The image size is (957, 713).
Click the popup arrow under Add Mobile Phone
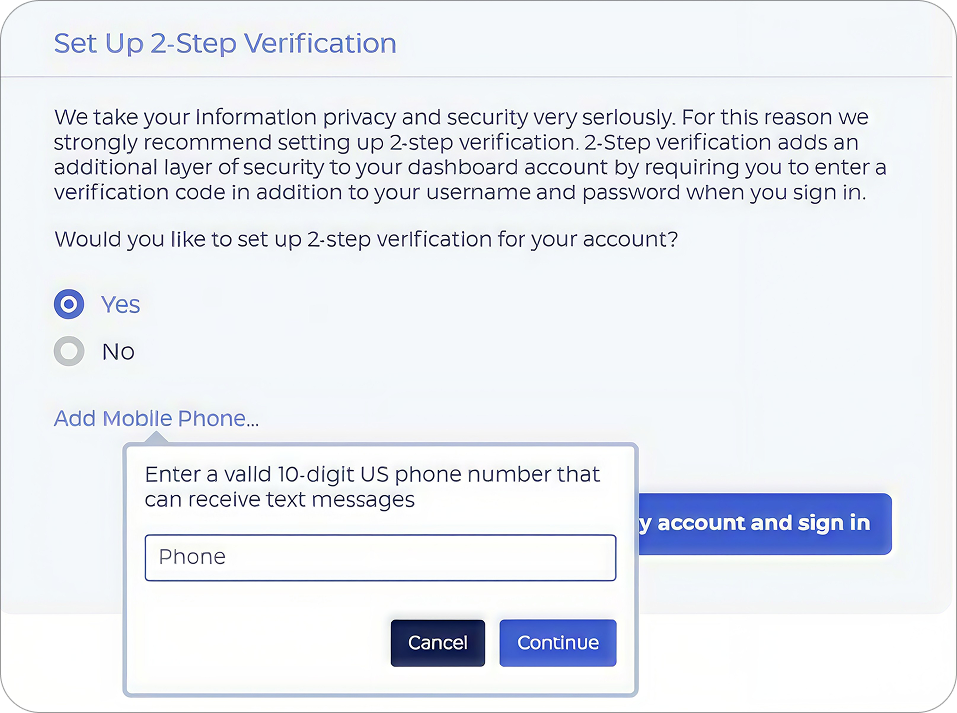[156, 437]
